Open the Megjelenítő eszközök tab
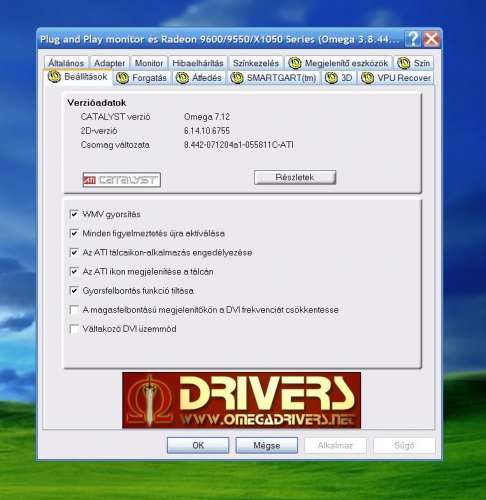Image resolution: width=486 pixels, height=500 pixels. 338,63
